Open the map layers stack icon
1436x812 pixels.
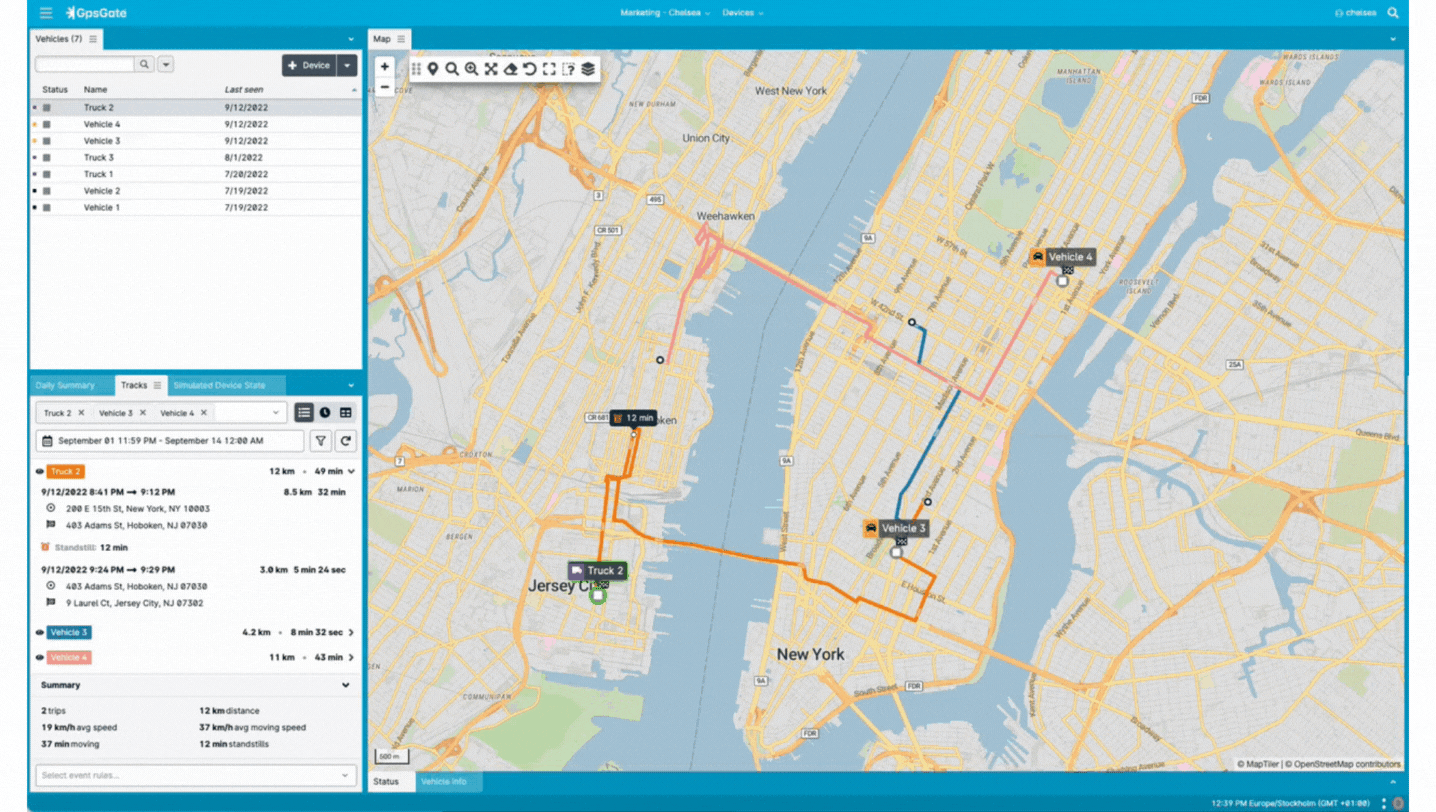click(x=588, y=69)
